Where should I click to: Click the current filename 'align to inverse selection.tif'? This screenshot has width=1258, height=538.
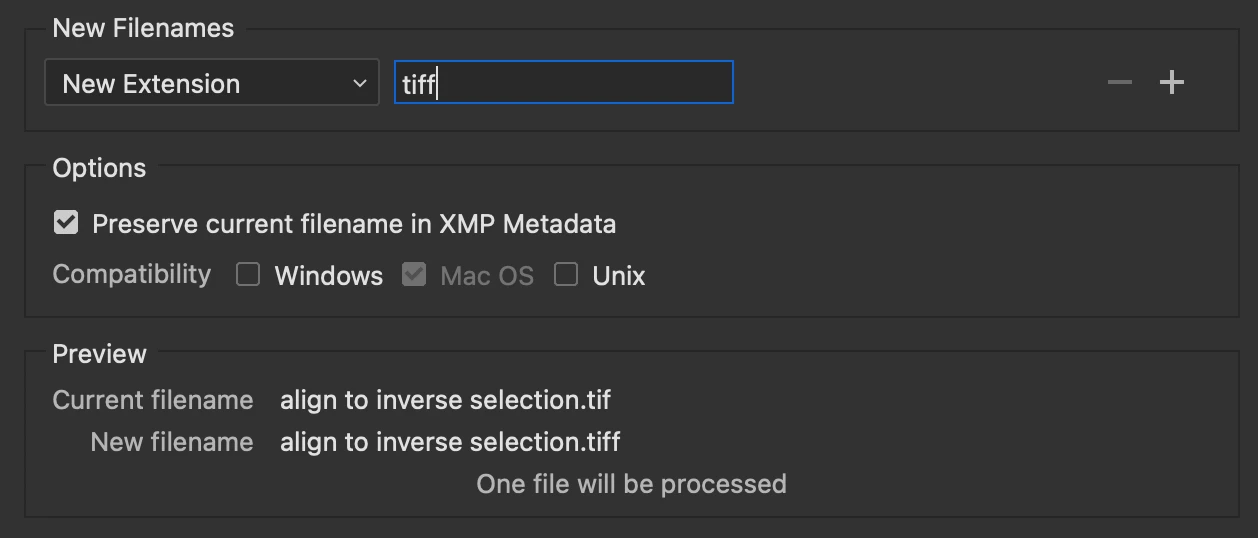[445, 400]
